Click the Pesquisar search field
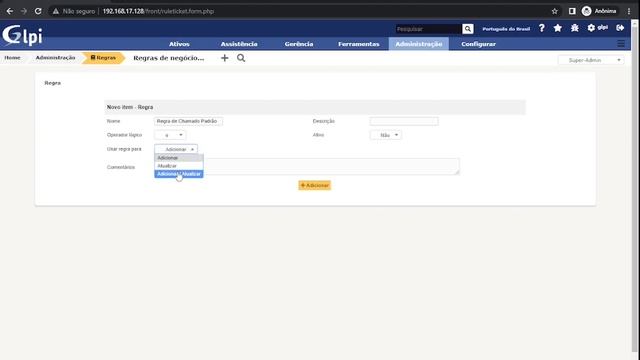 click(429, 29)
